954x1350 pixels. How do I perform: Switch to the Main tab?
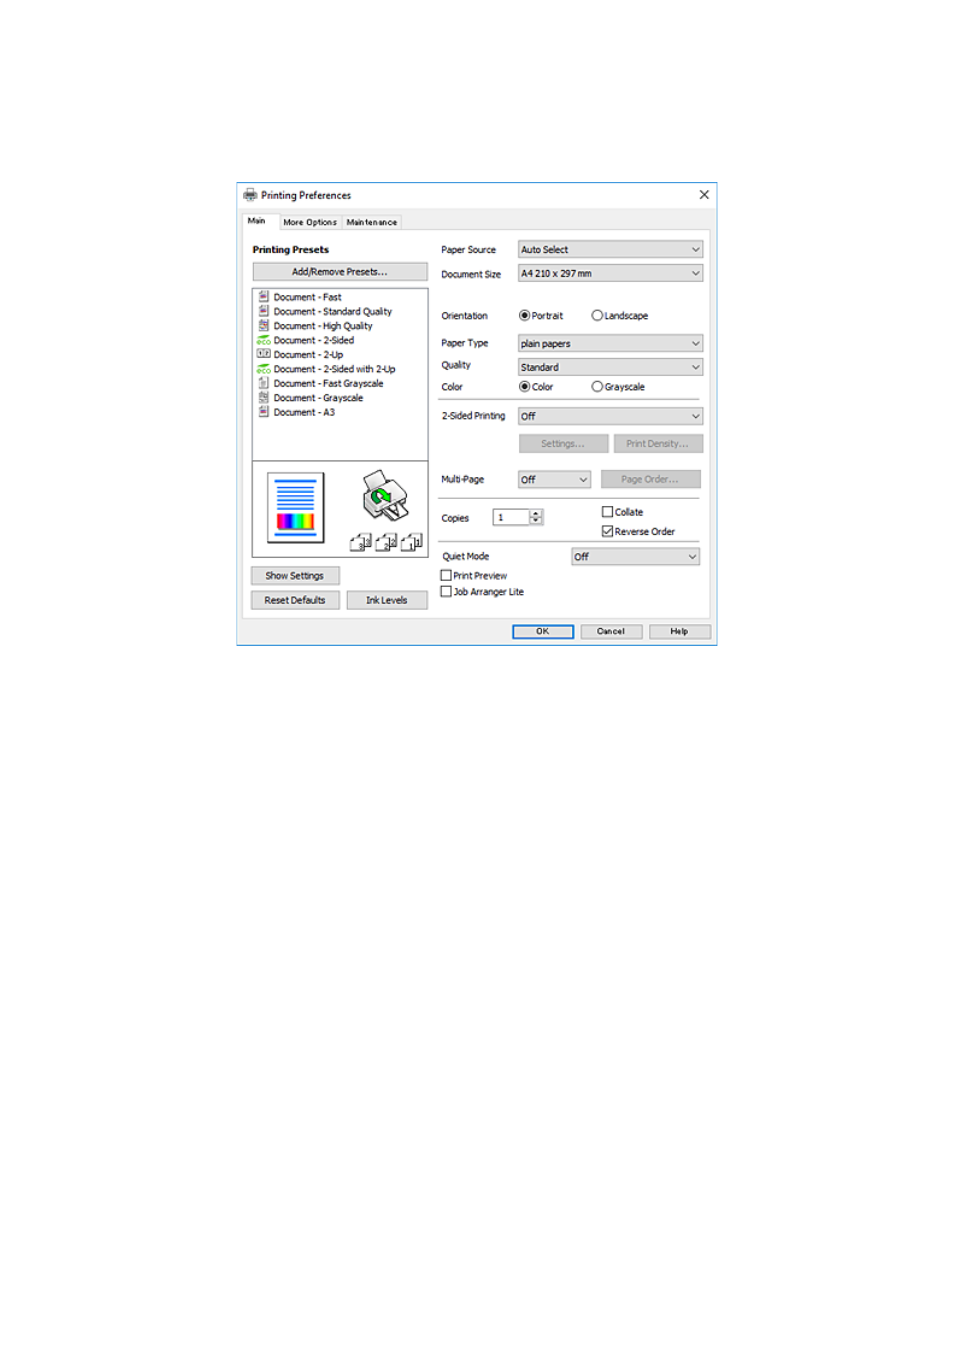pos(257,221)
